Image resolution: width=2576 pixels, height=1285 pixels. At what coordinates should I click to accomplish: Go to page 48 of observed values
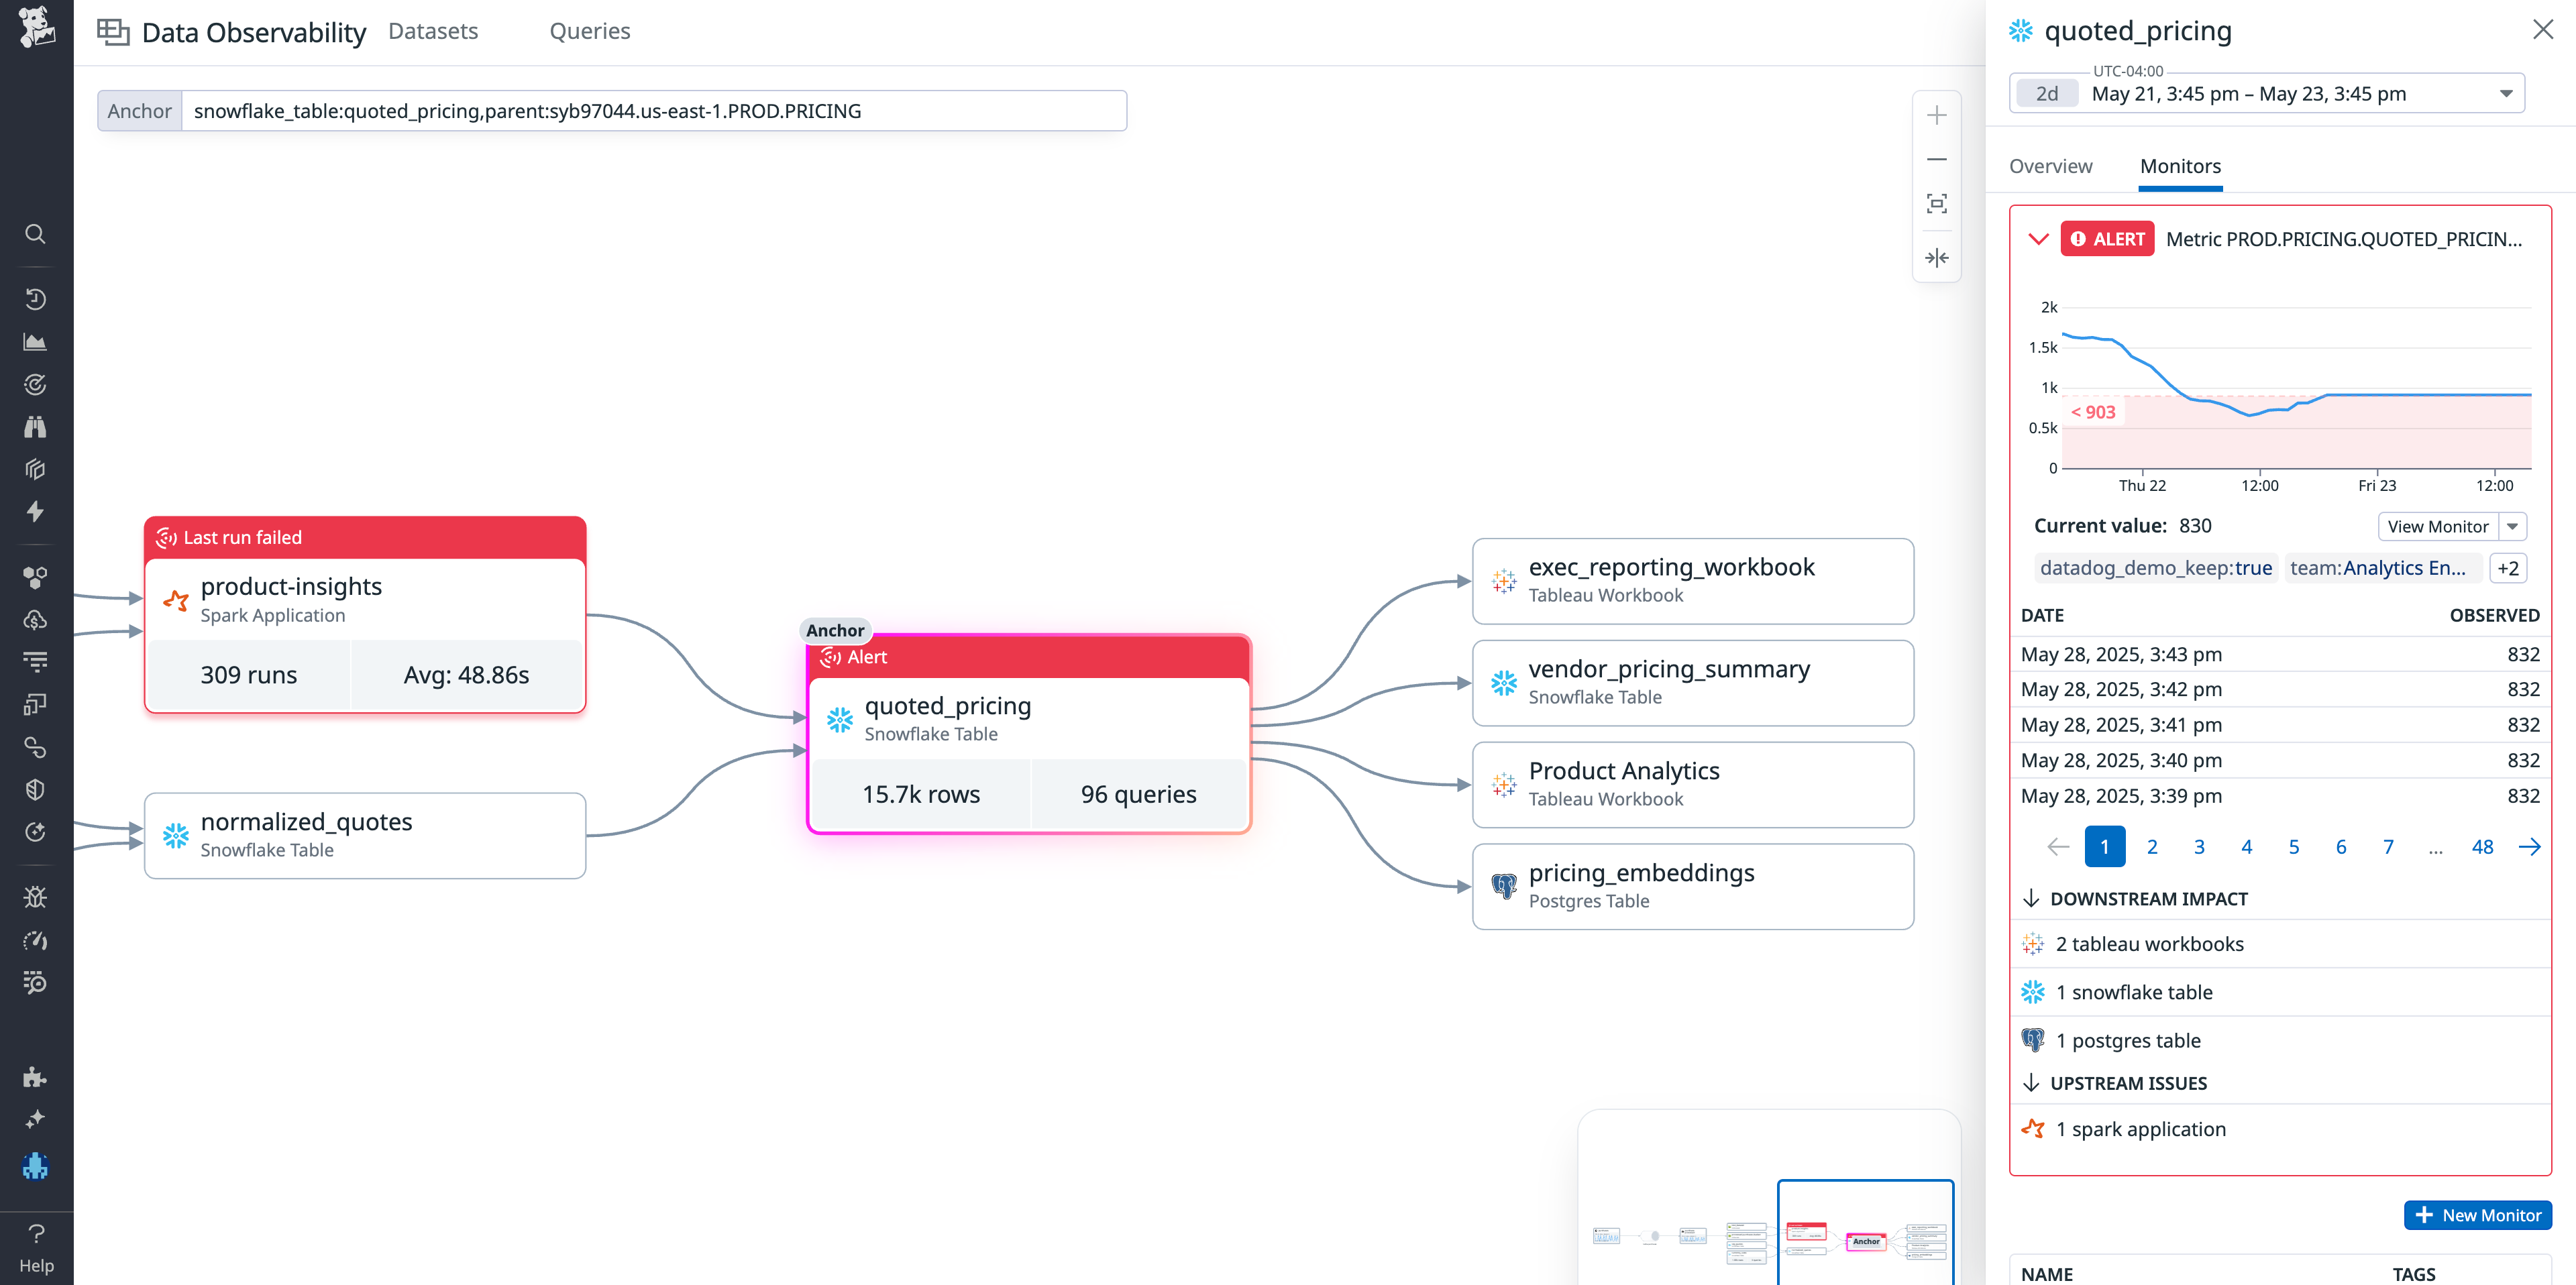[2482, 846]
